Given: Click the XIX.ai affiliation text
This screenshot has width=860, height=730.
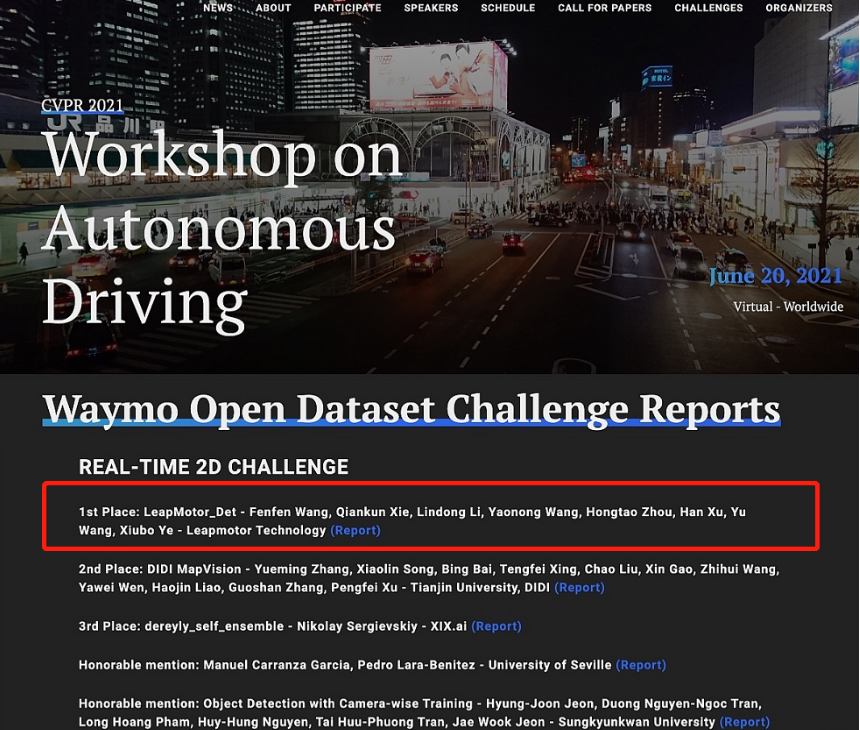Looking at the screenshot, I should pyautogui.click(x=449, y=626).
